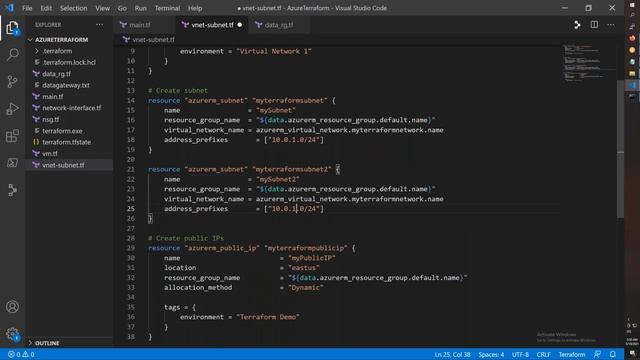This screenshot has width=640, height=360.
Task: Open the Terminal menu
Action: tap(167, 8)
